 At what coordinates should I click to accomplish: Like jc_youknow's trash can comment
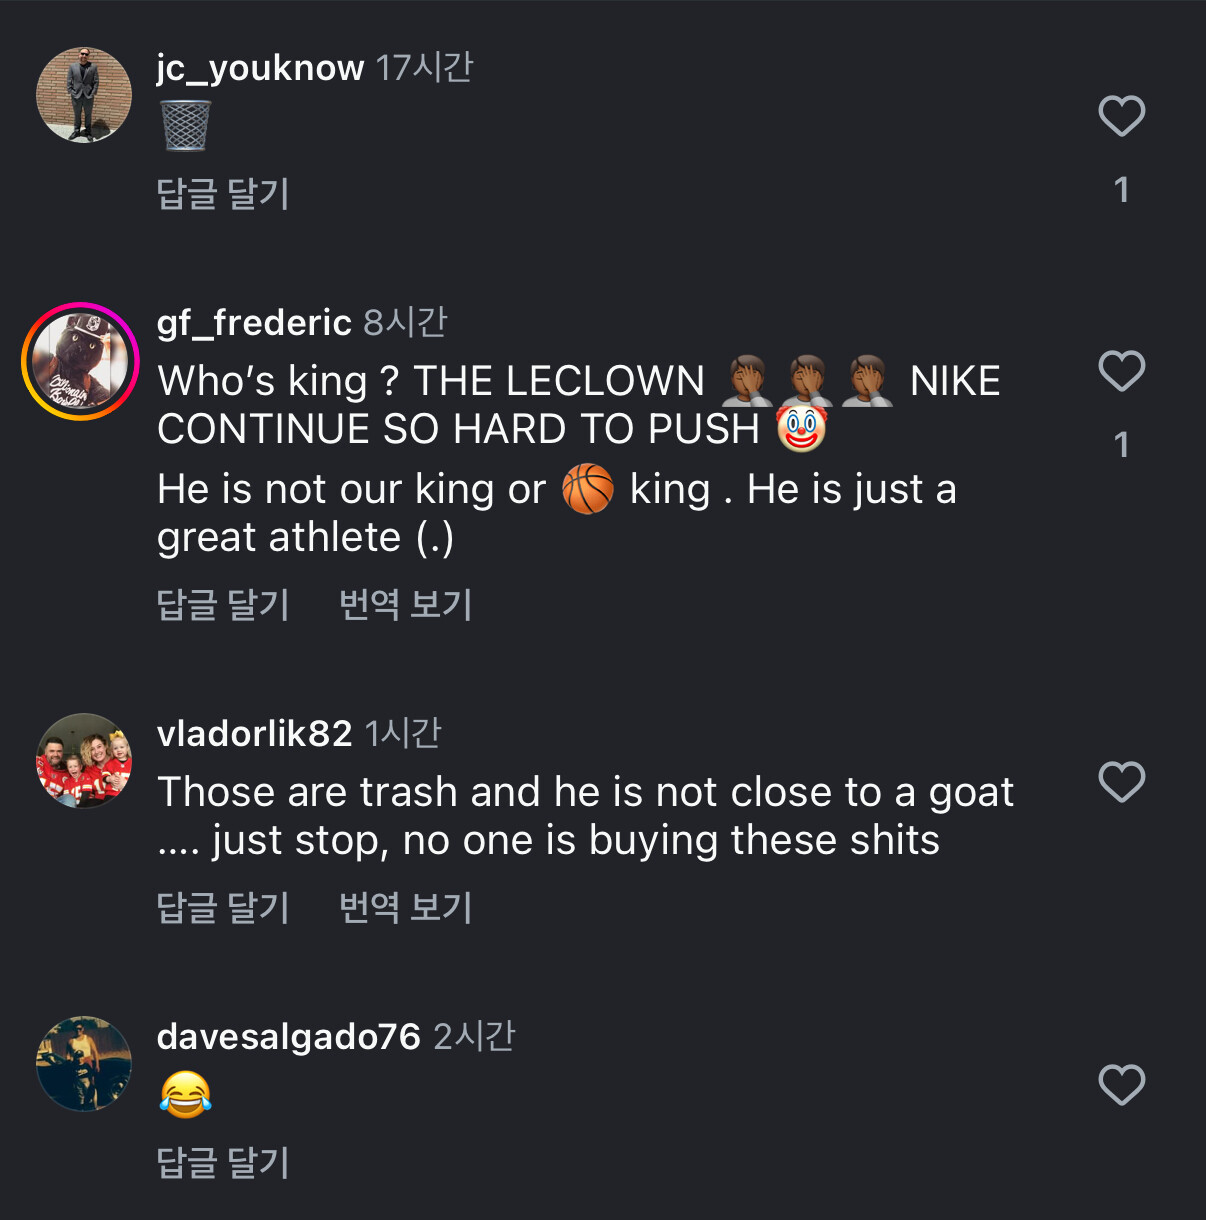[x=1121, y=116]
